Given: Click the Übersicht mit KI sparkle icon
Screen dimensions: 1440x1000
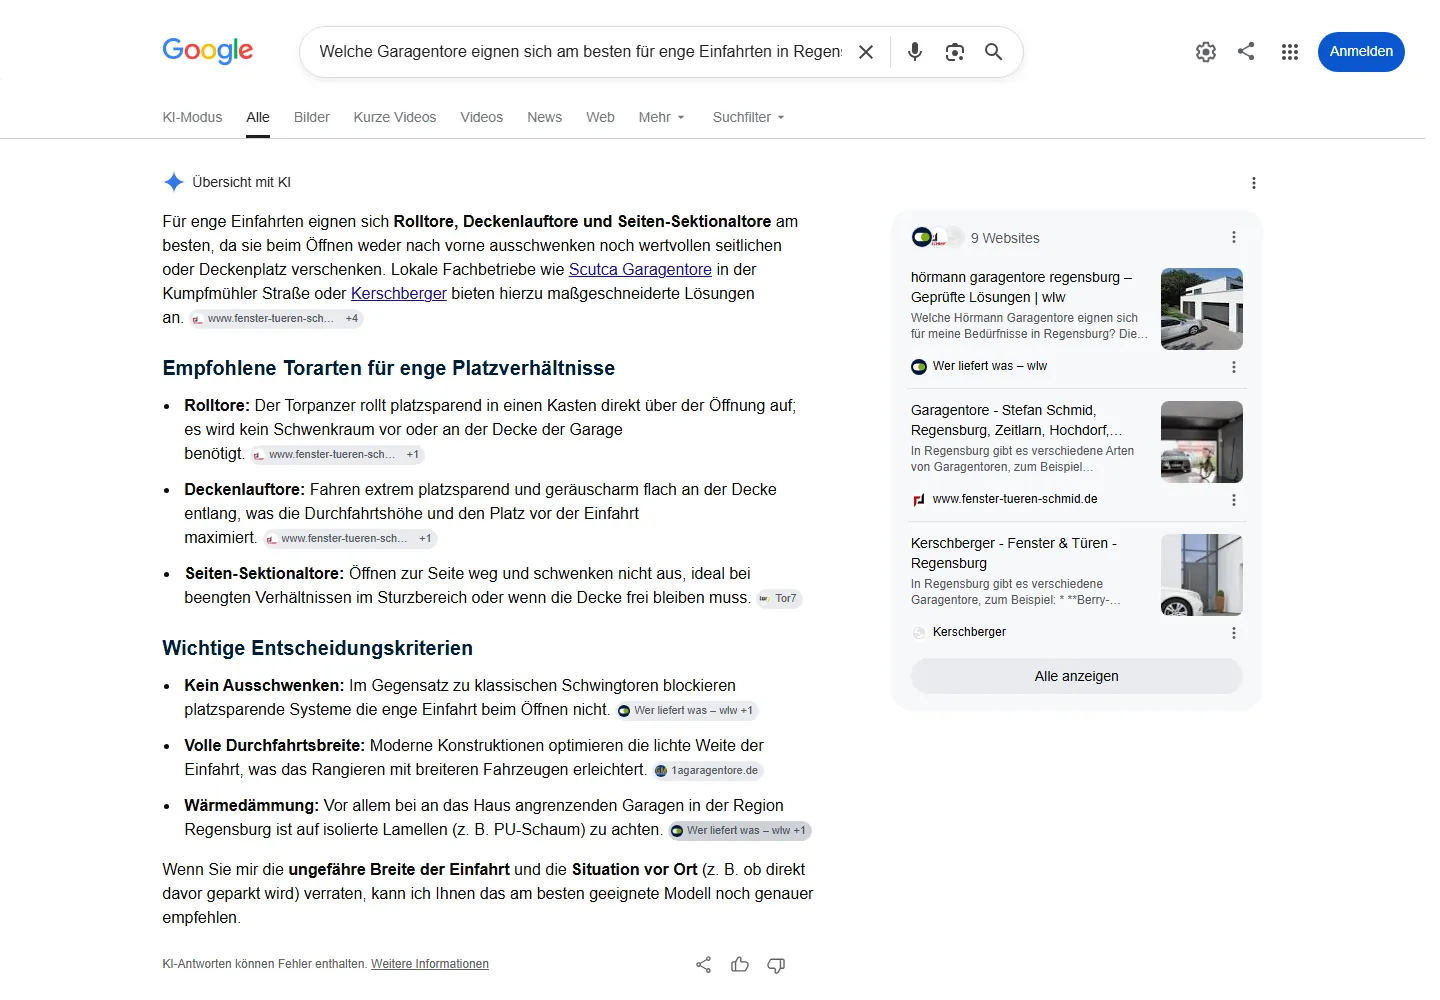Looking at the screenshot, I should pyautogui.click(x=174, y=182).
